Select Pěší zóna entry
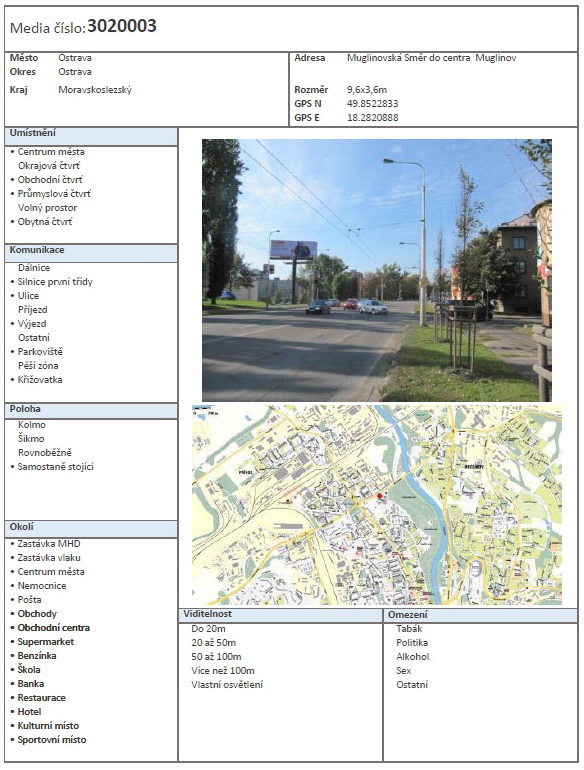 coord(38,366)
